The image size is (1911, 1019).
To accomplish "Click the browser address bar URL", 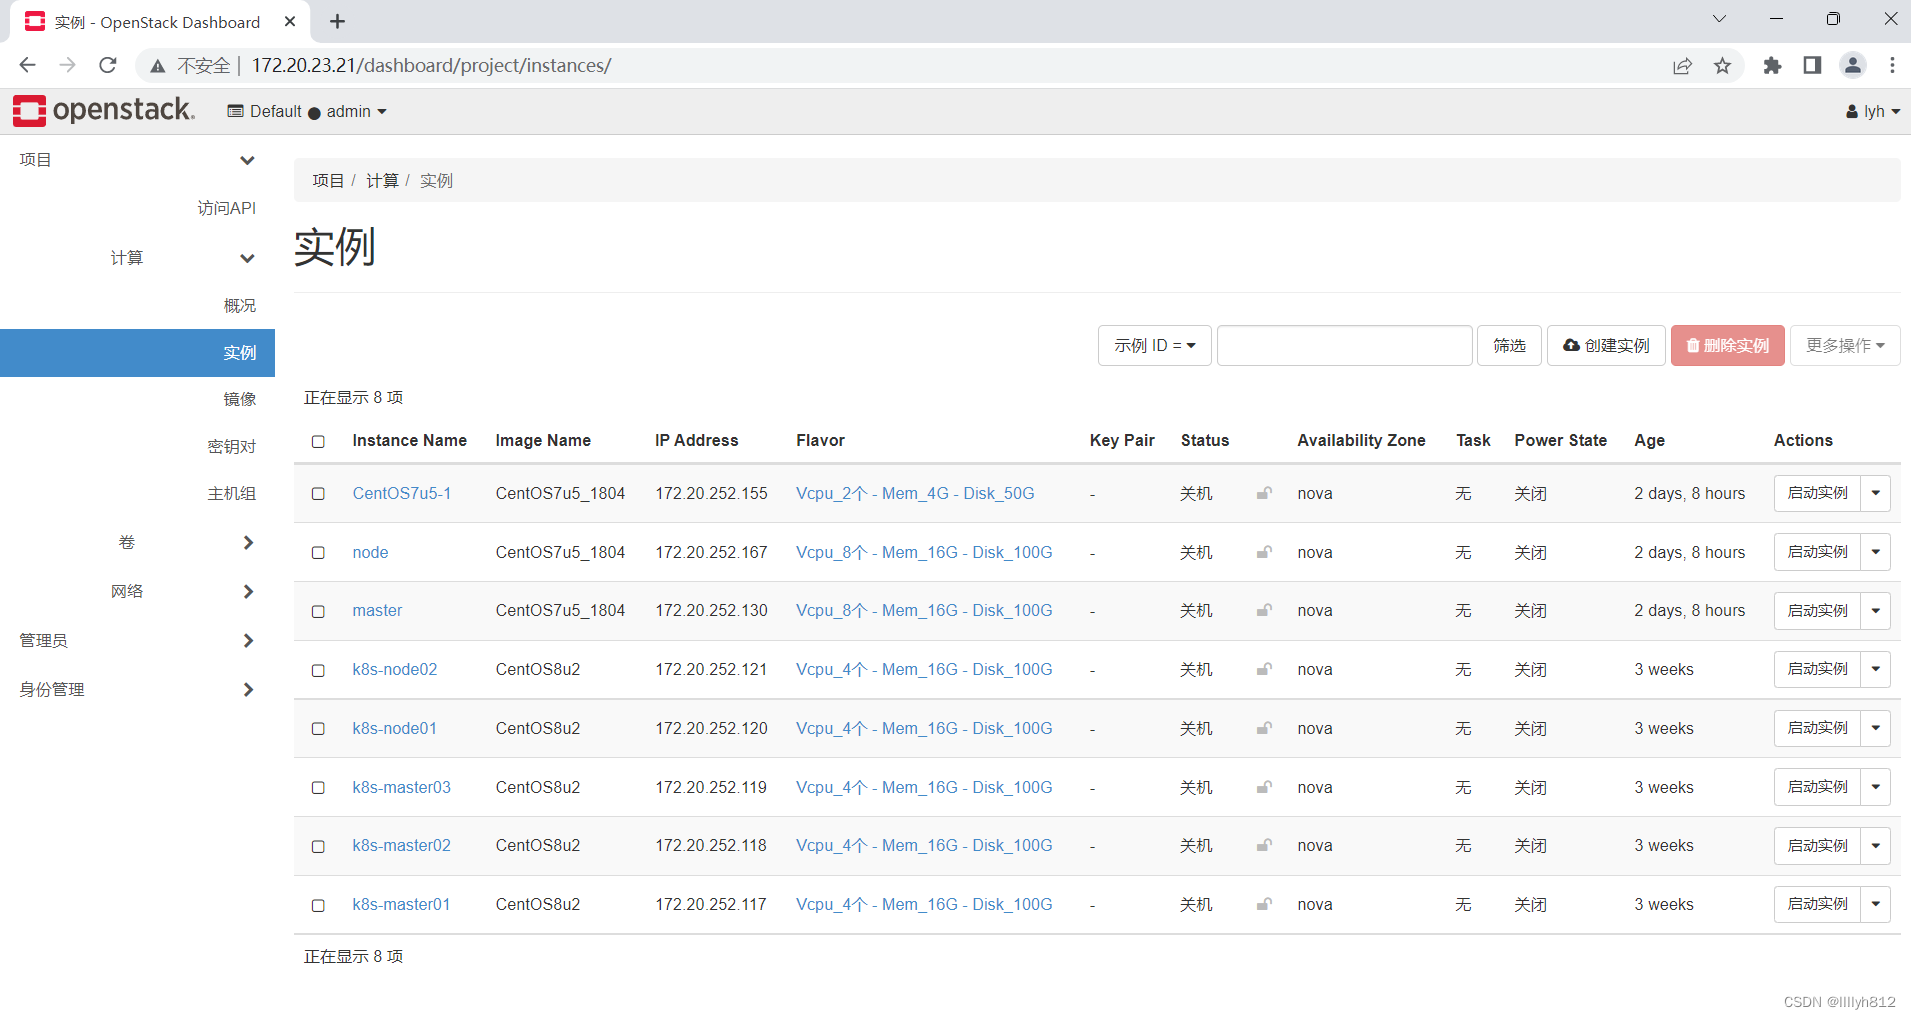I will tap(431, 65).
